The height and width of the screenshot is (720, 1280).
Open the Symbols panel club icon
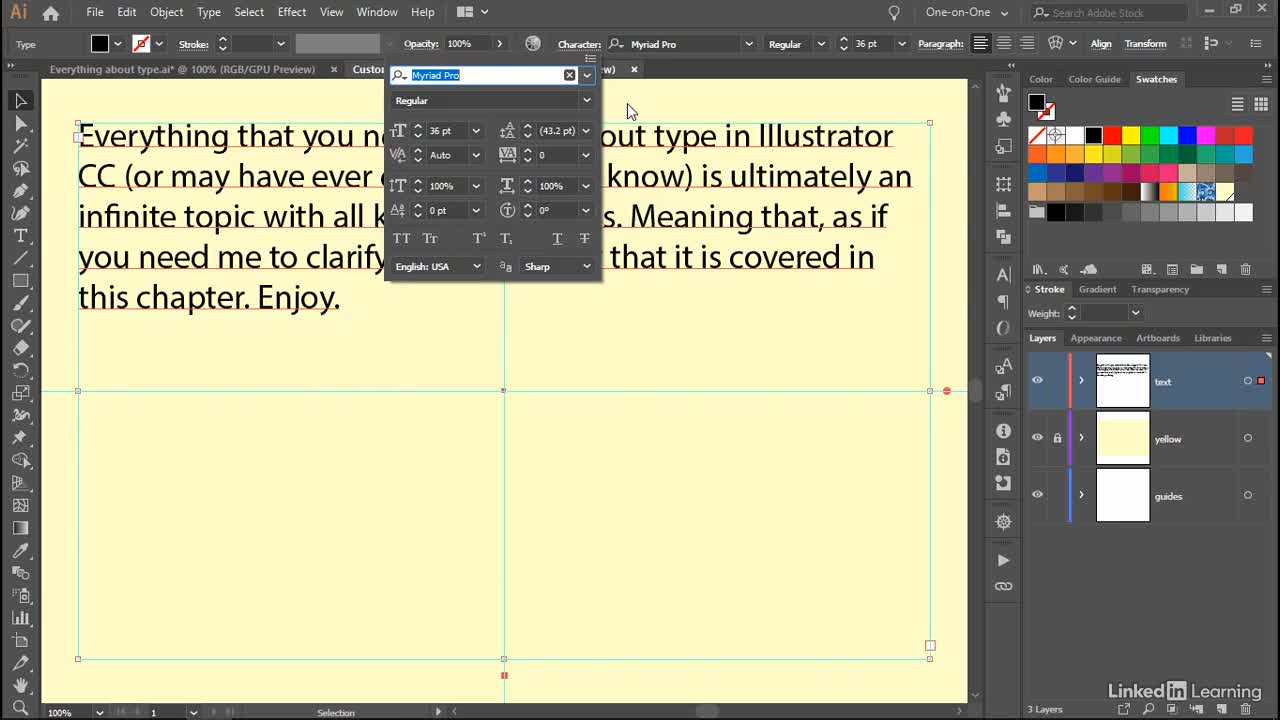[x=1003, y=118]
